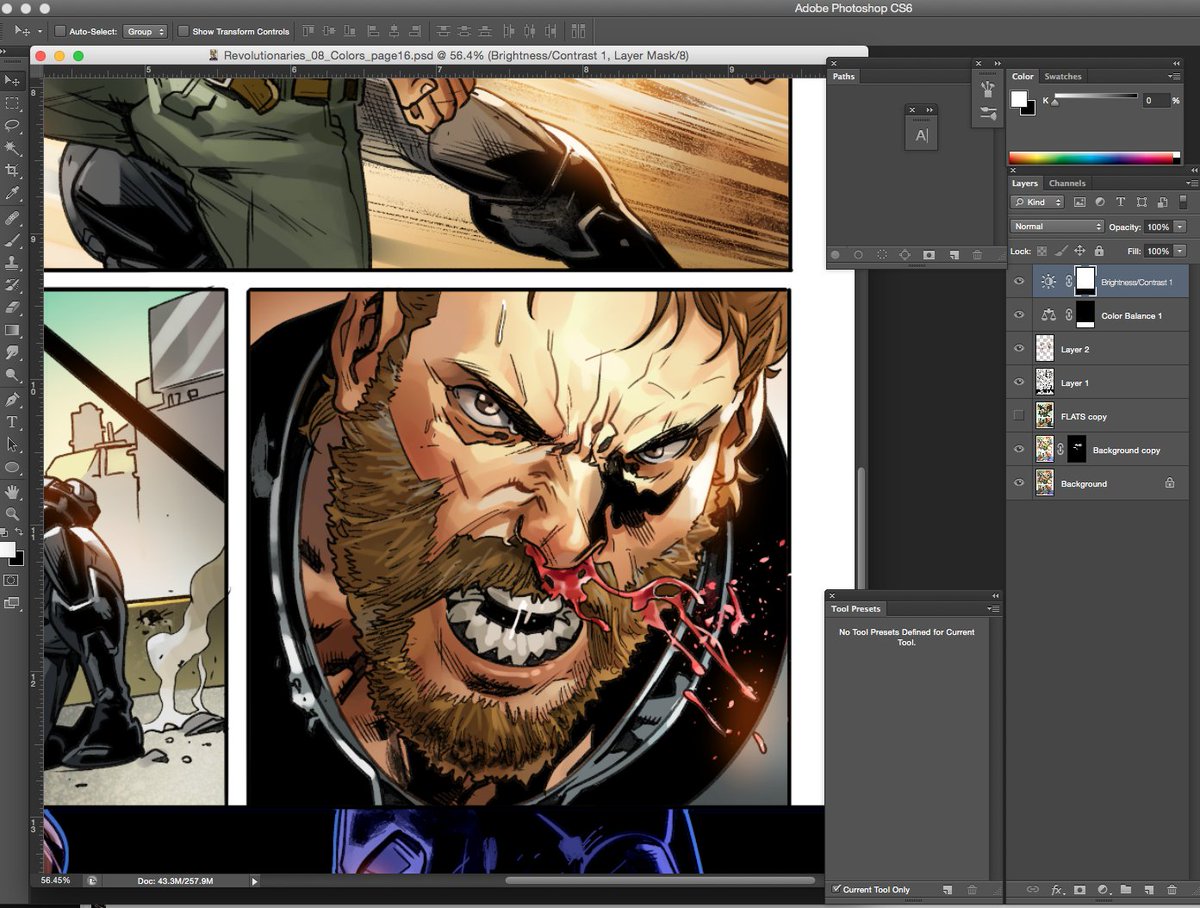Screen dimensions: 1200x908
Task: Open the status bar info arrow
Action: (x=254, y=881)
